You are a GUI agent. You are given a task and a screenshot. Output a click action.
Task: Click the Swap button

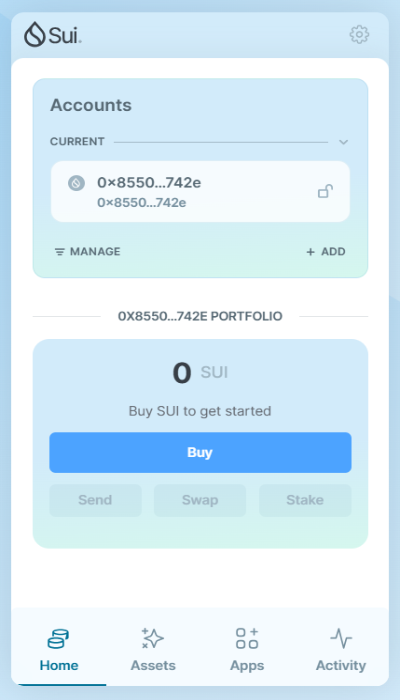pyautogui.click(x=200, y=500)
